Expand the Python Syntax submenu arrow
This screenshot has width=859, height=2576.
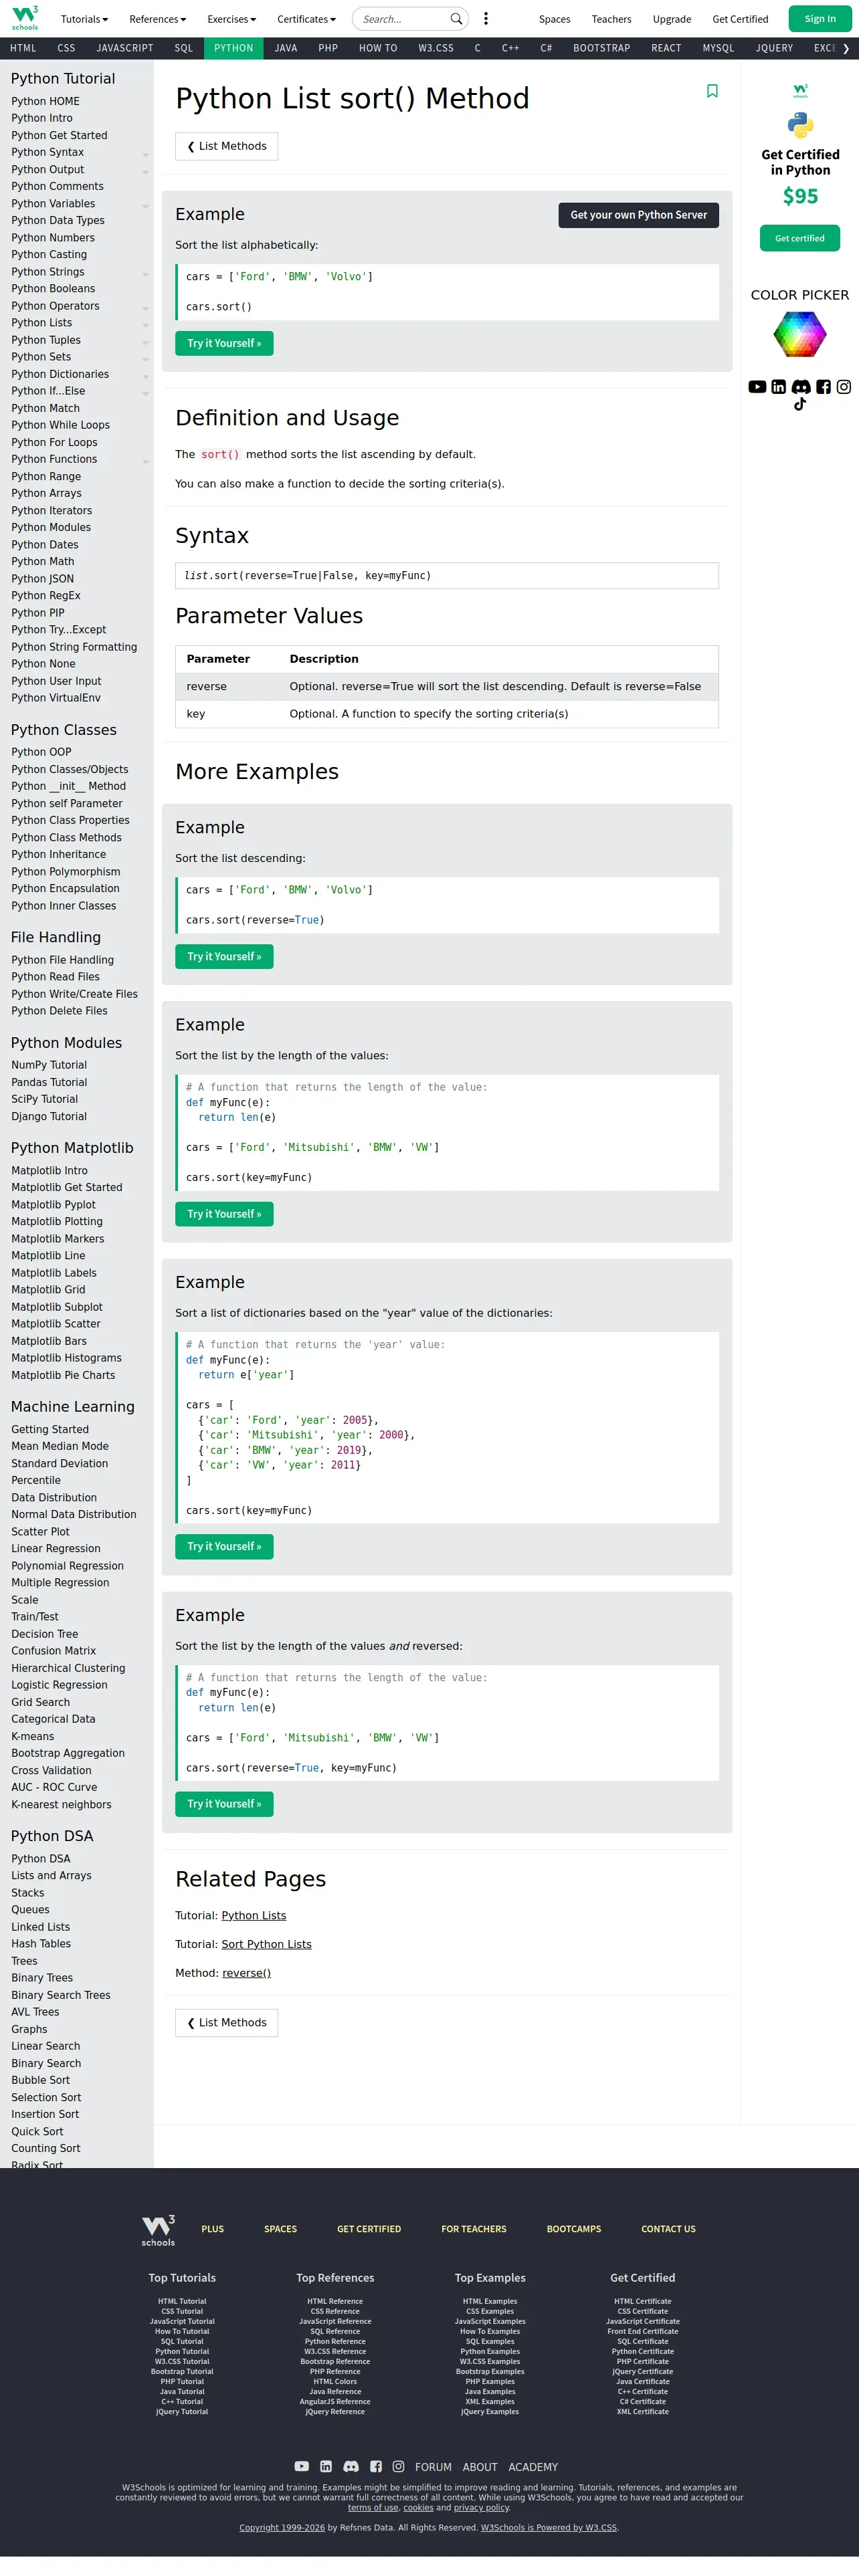point(146,154)
